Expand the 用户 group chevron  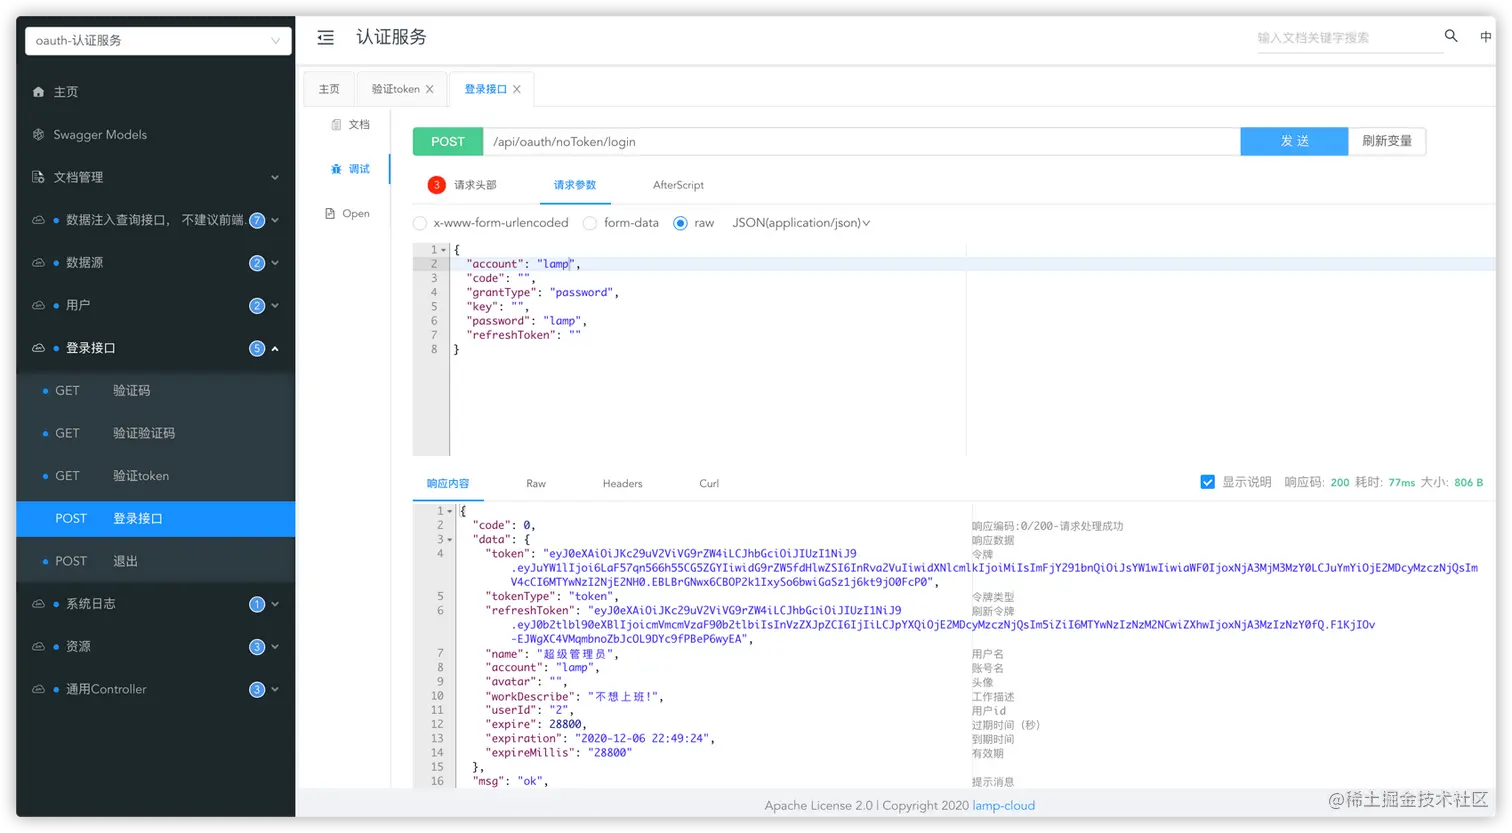coord(275,306)
